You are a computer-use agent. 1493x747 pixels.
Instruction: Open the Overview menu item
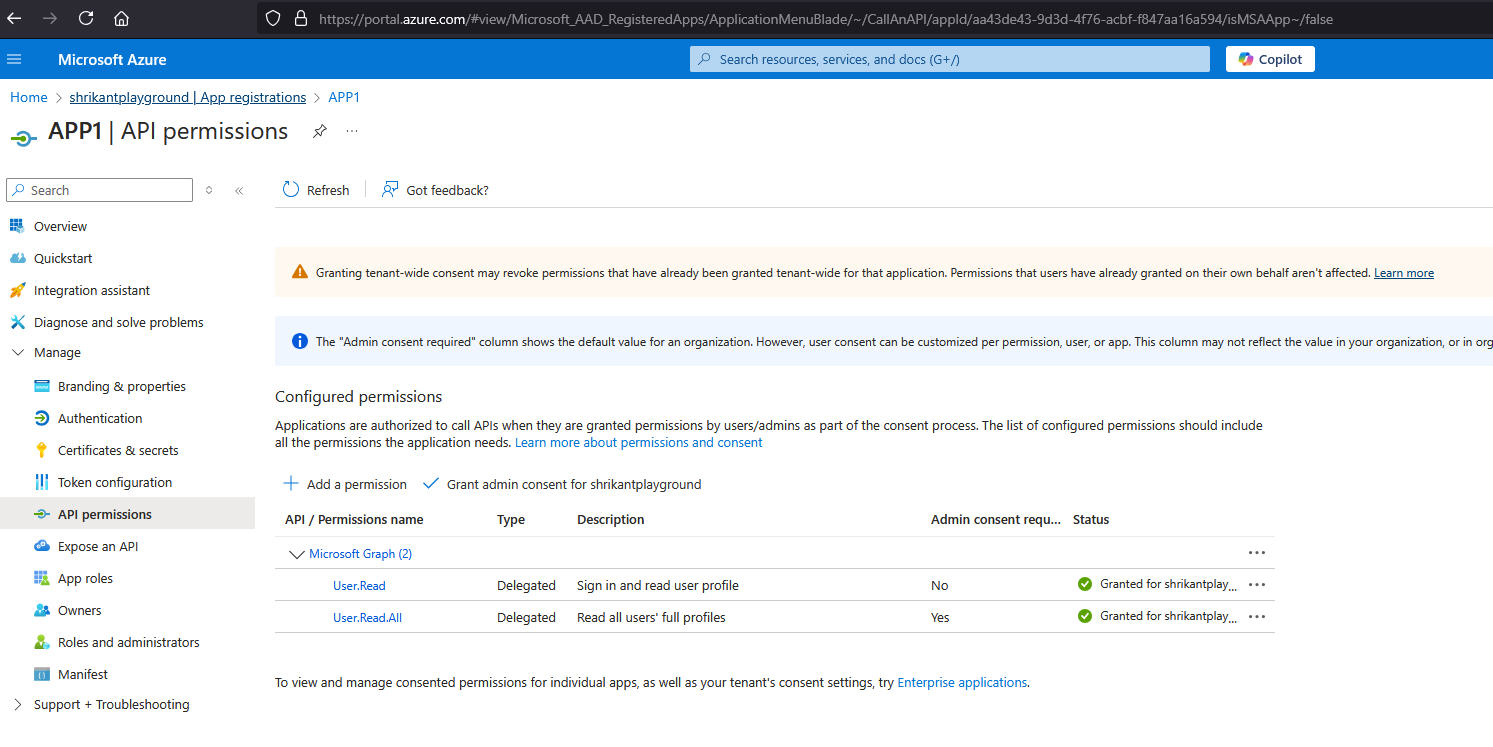pos(60,226)
